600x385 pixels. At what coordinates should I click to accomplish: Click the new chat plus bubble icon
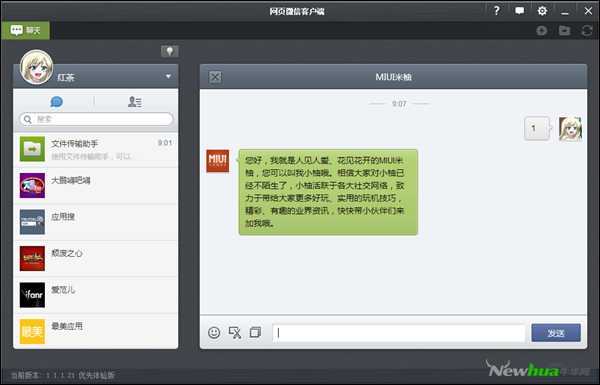coord(541,31)
